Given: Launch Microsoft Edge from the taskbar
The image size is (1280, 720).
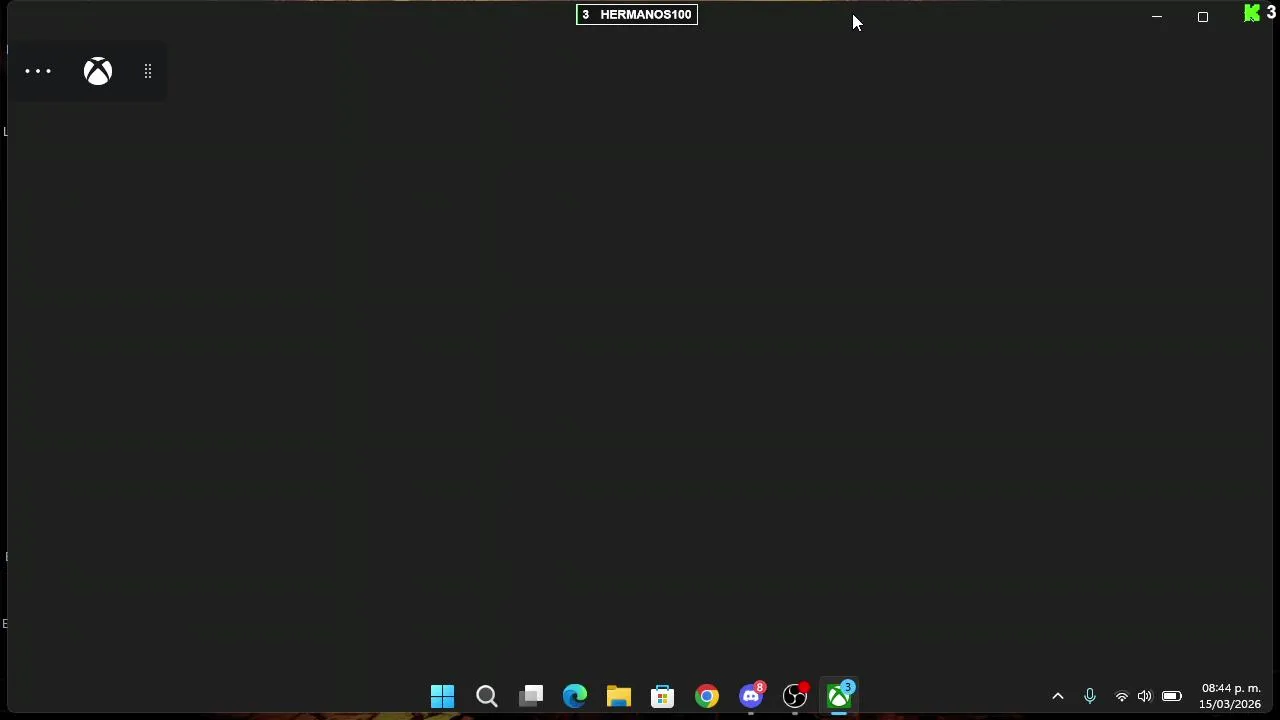Looking at the screenshot, I should pos(575,696).
